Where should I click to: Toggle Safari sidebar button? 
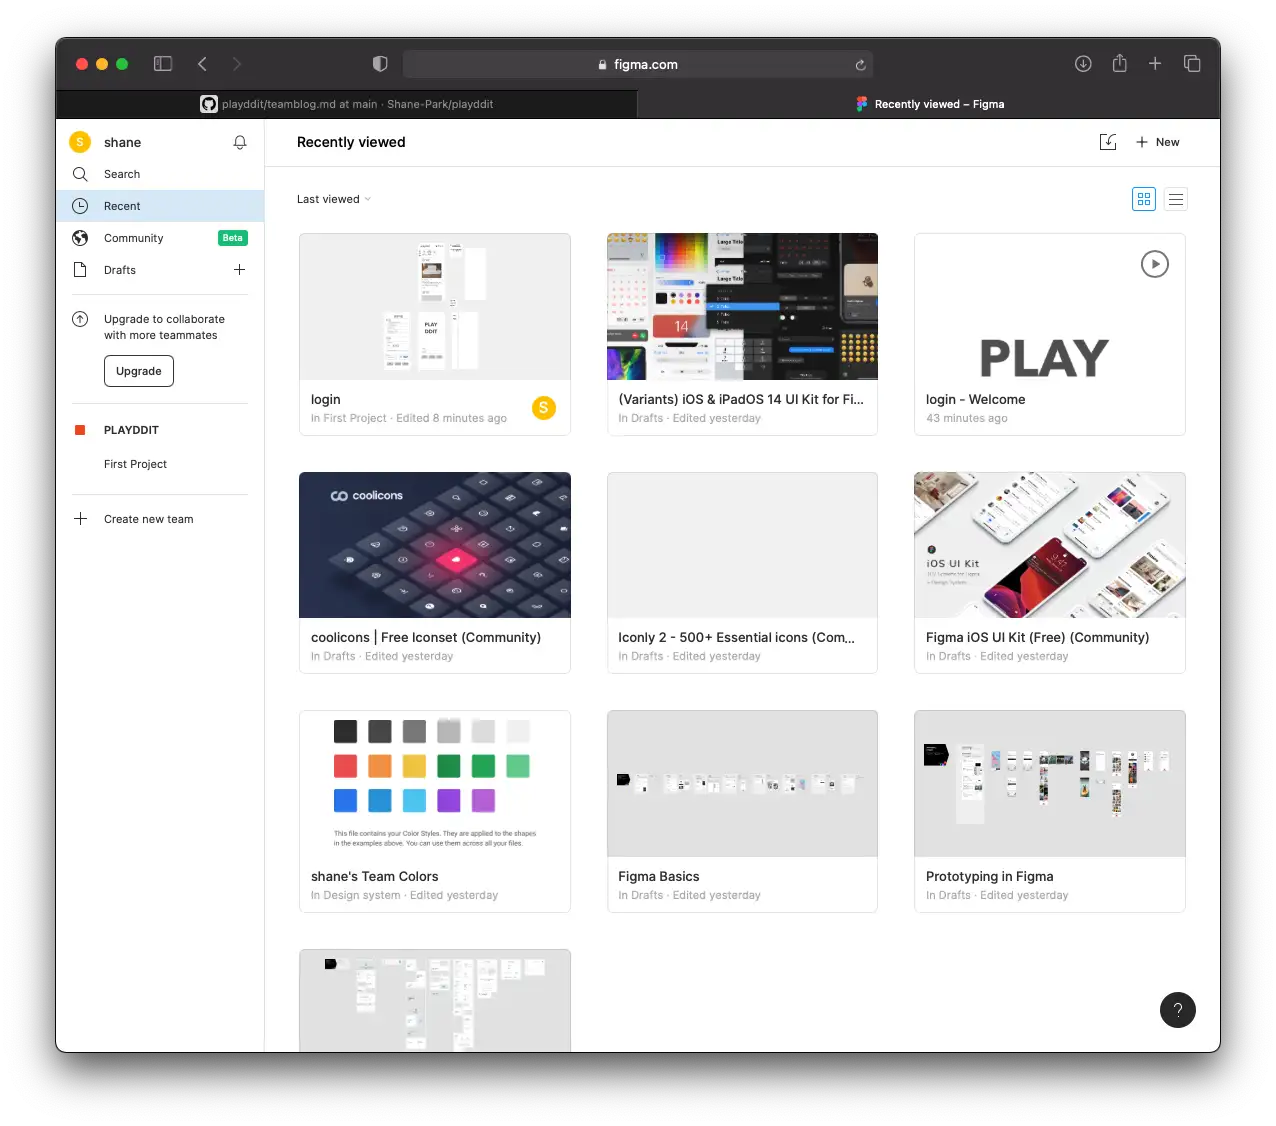[x=163, y=64]
